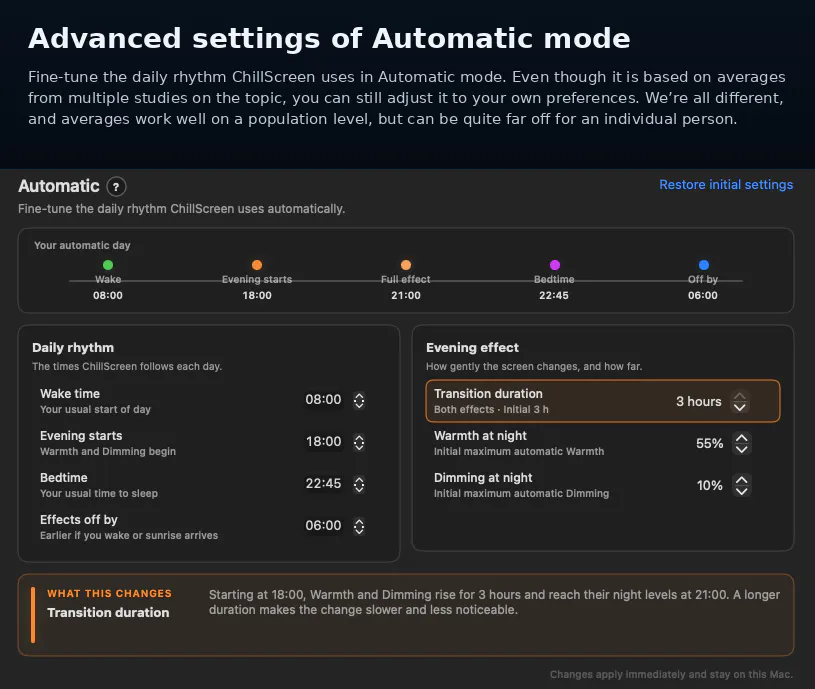Click the Wake time label in Daily rhythm

70,394
